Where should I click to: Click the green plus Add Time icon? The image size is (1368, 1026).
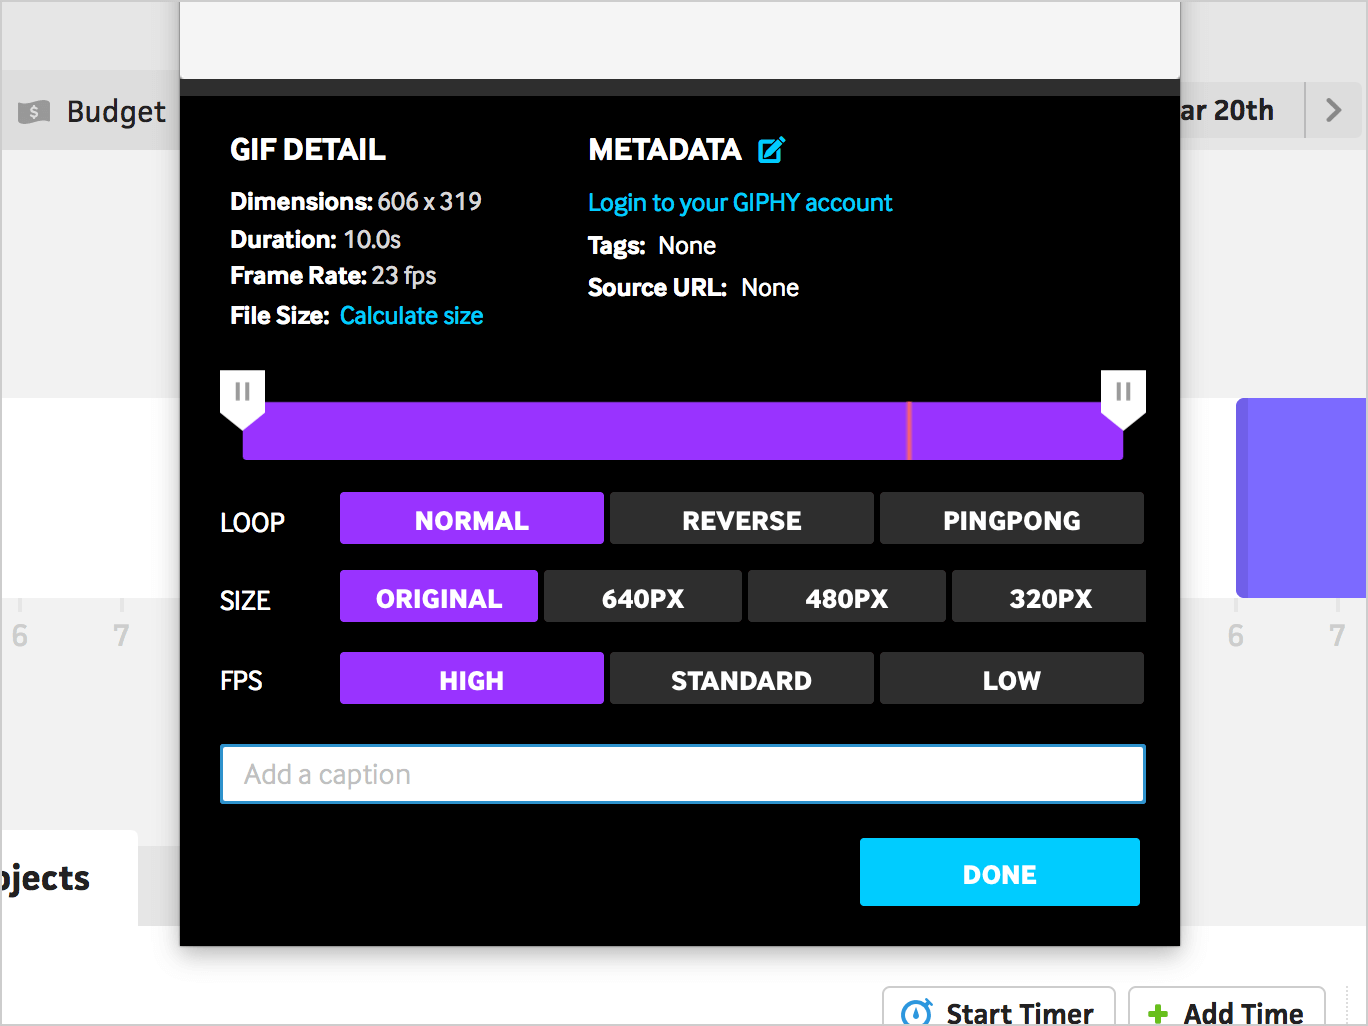pos(1158,1014)
